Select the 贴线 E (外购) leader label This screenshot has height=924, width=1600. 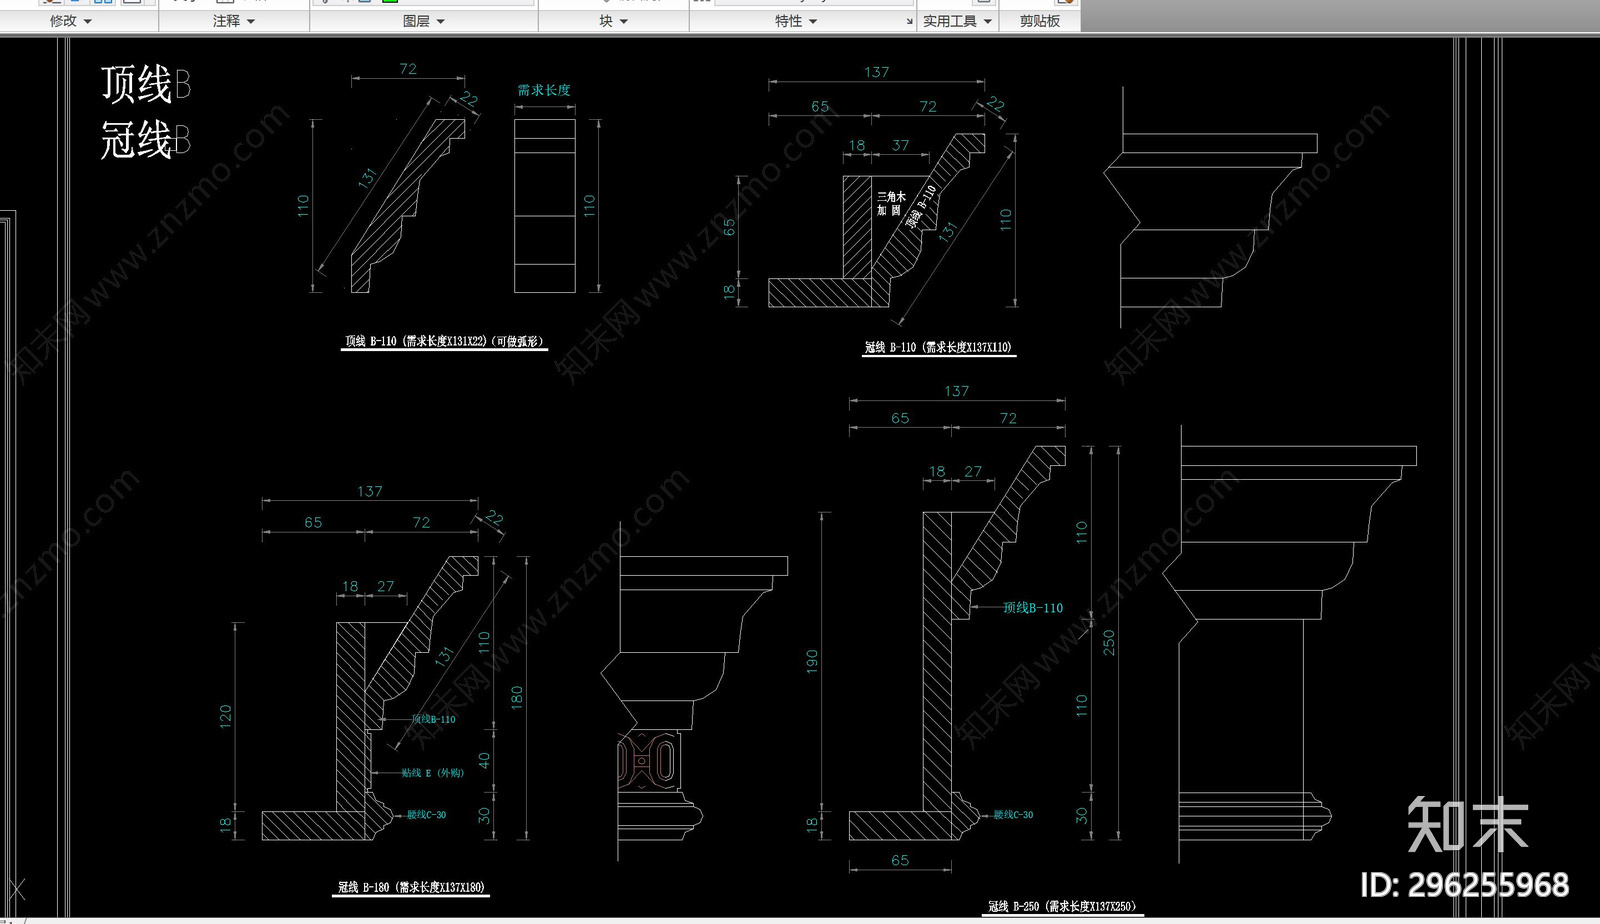point(433,773)
